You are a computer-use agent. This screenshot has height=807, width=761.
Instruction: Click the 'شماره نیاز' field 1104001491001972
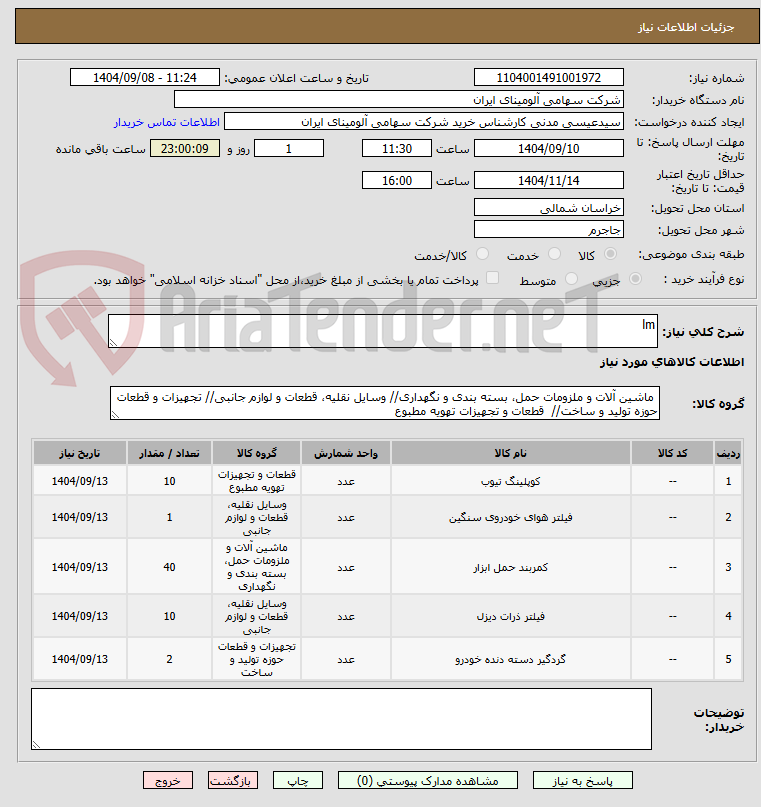[548, 78]
